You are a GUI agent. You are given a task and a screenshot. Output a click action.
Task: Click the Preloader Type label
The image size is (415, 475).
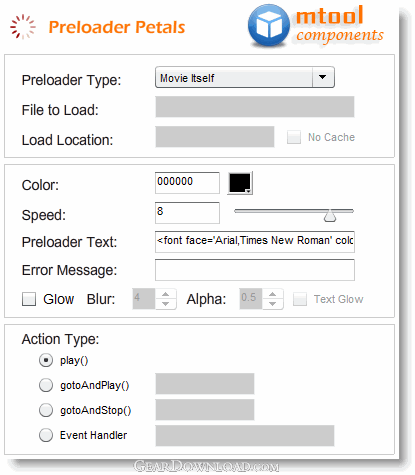tap(71, 80)
